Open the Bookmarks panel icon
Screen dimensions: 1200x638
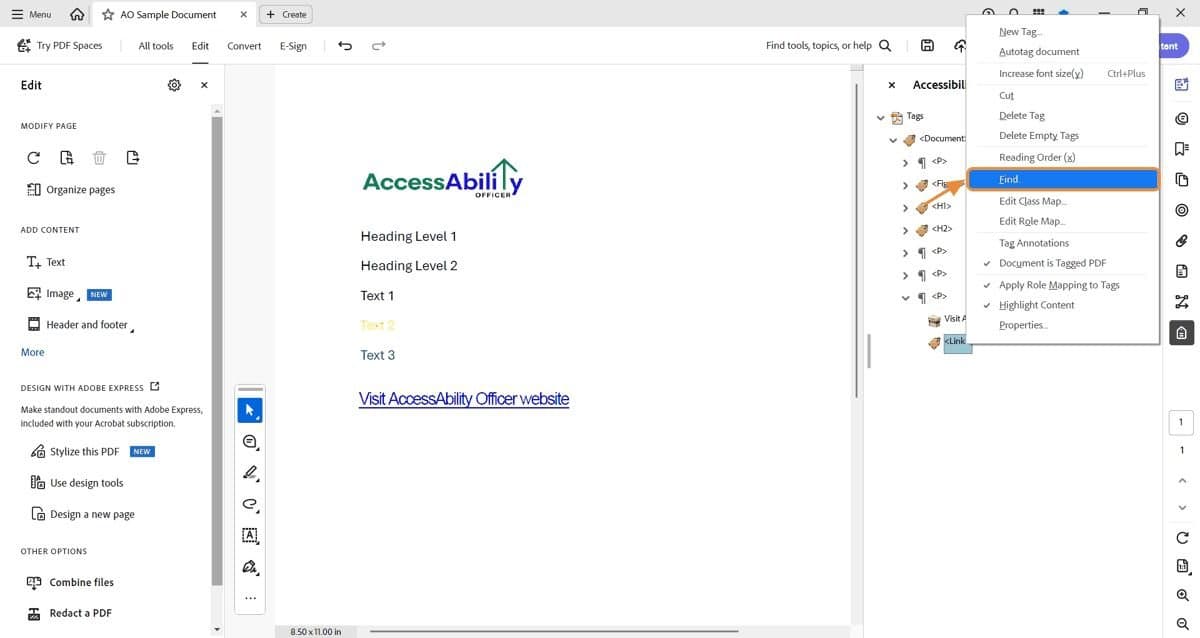tap(1181, 148)
